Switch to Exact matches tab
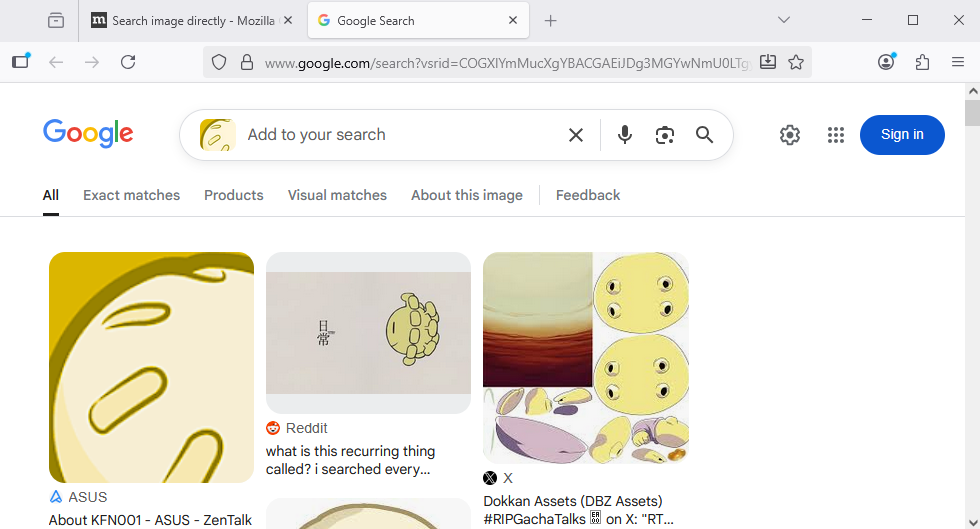The width and height of the screenshot is (980, 529). (x=131, y=195)
